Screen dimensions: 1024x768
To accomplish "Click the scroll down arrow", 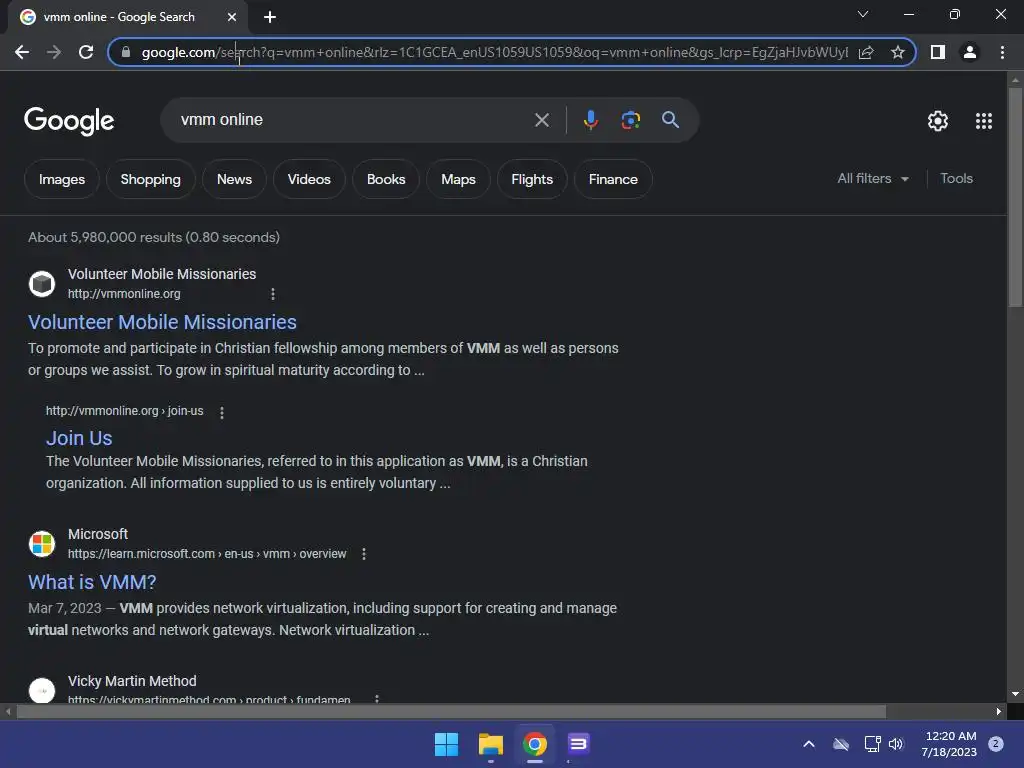I will (x=1015, y=694).
